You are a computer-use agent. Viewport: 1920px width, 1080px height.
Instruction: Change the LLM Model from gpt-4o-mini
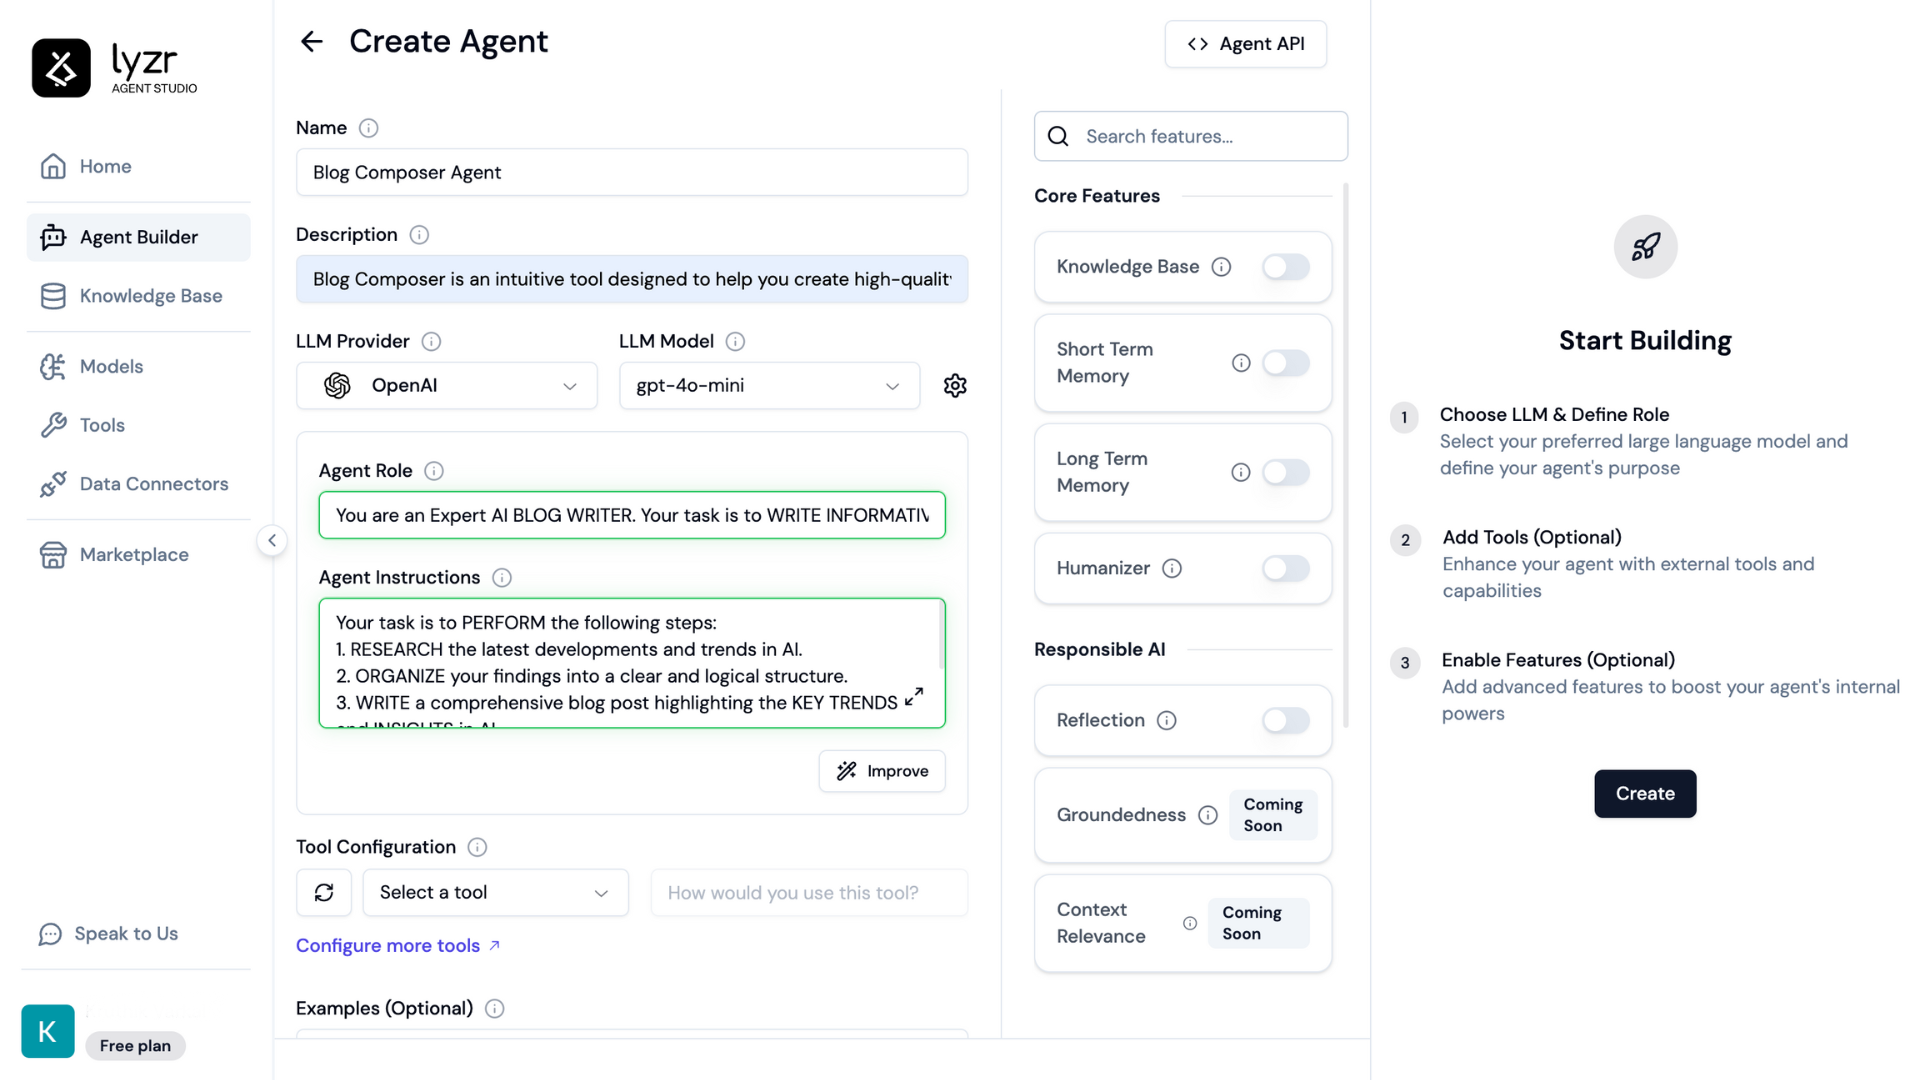tap(769, 385)
